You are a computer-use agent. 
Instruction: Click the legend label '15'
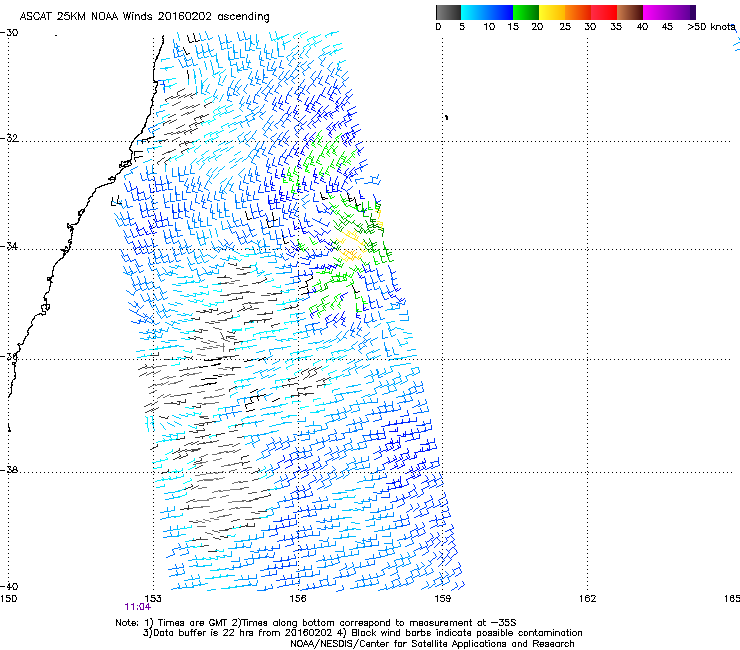[513, 27]
